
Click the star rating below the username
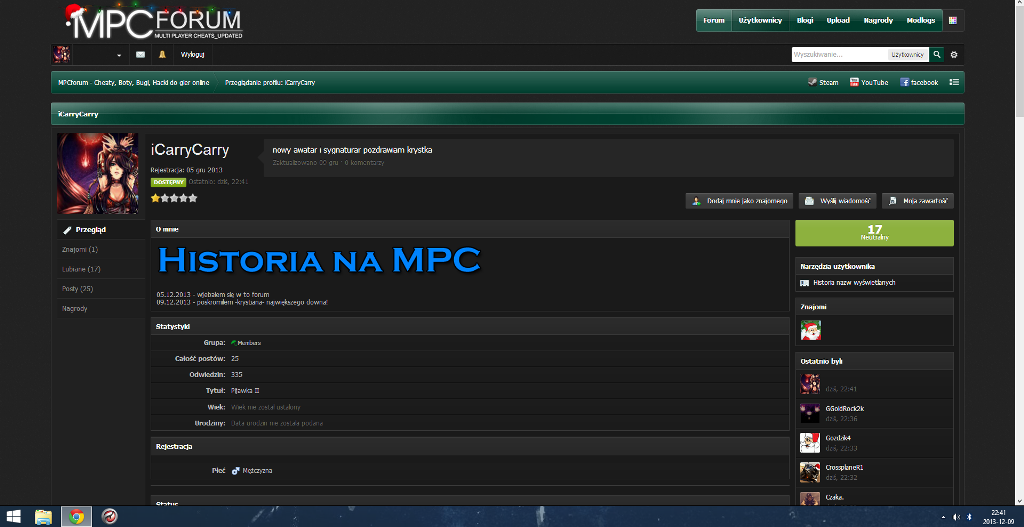[x=174, y=198]
